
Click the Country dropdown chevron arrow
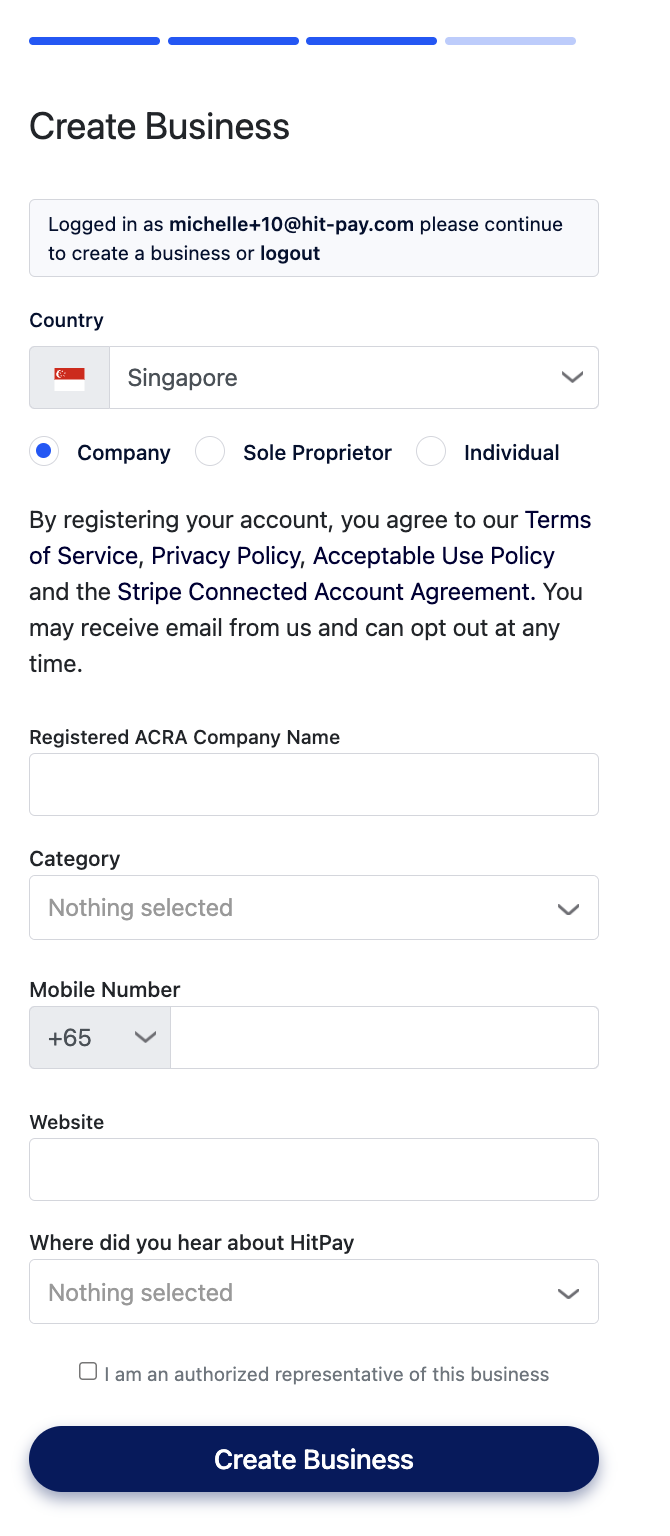(x=571, y=378)
